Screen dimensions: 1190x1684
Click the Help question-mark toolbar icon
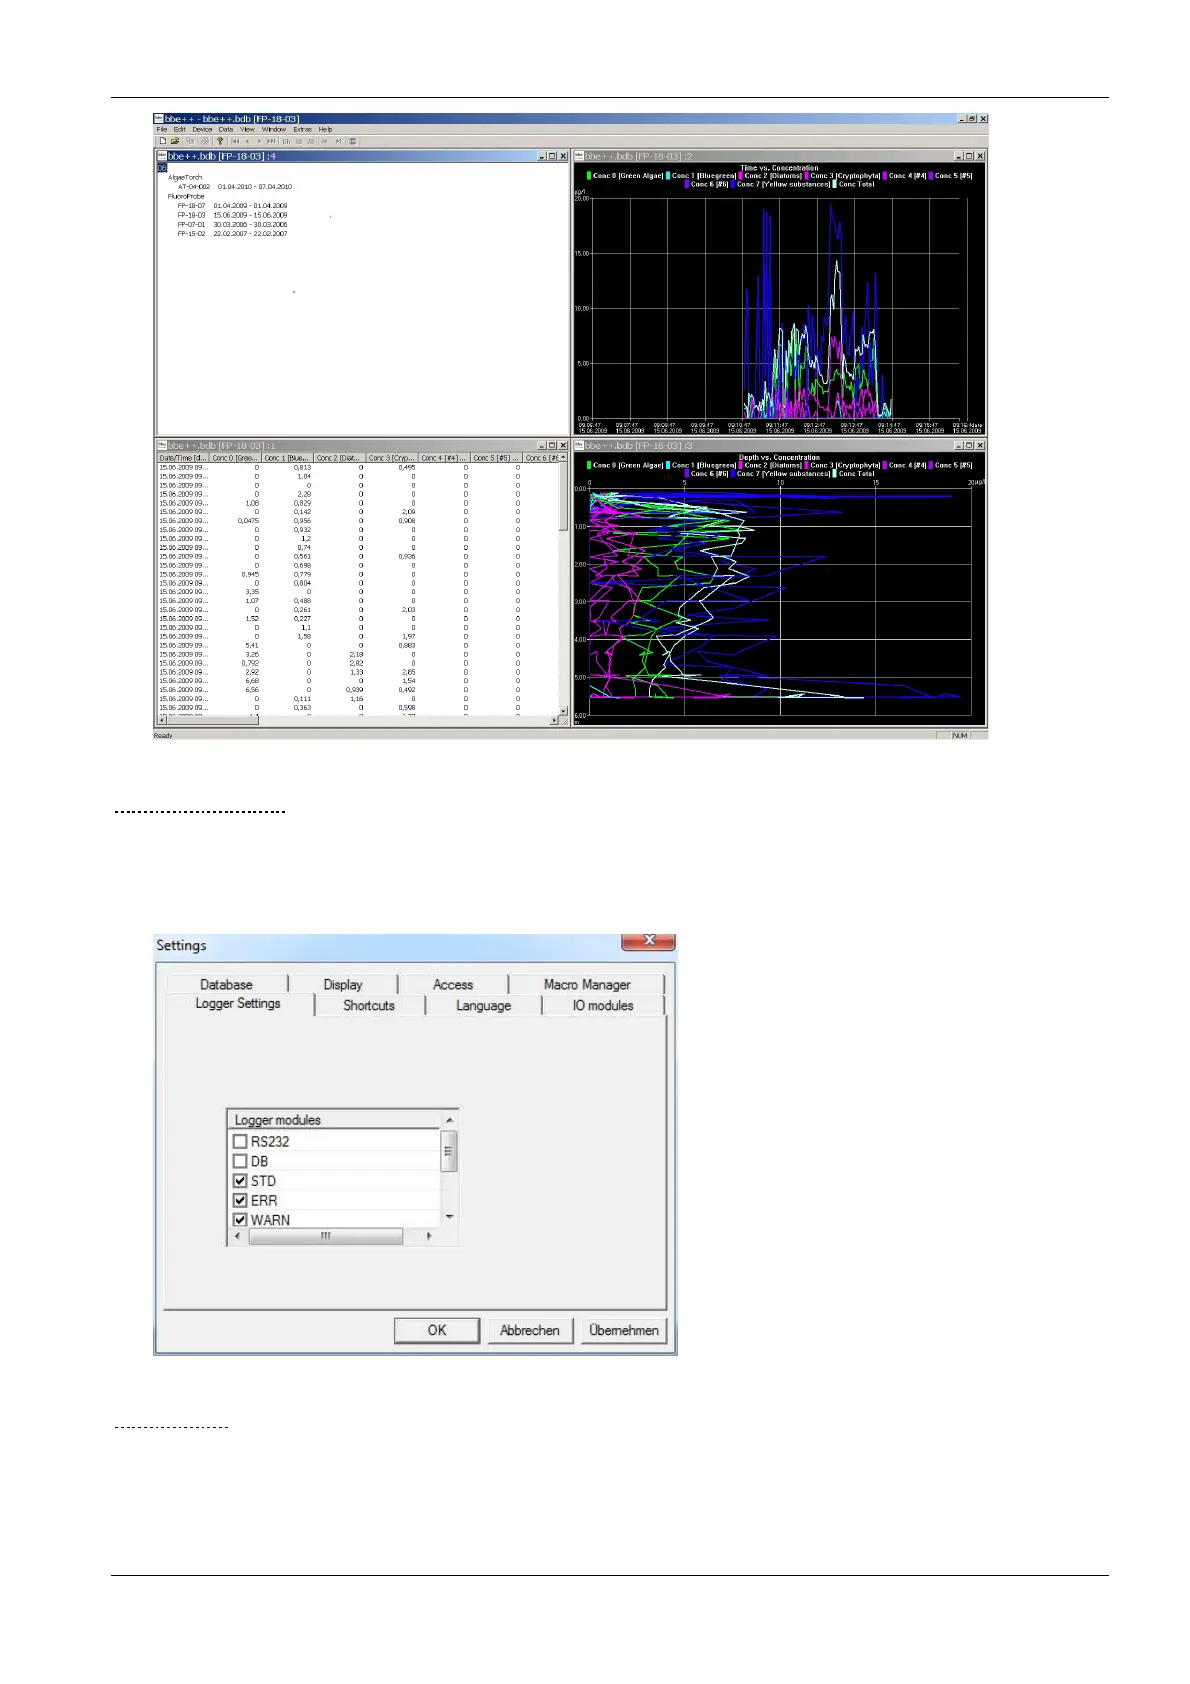click(220, 141)
